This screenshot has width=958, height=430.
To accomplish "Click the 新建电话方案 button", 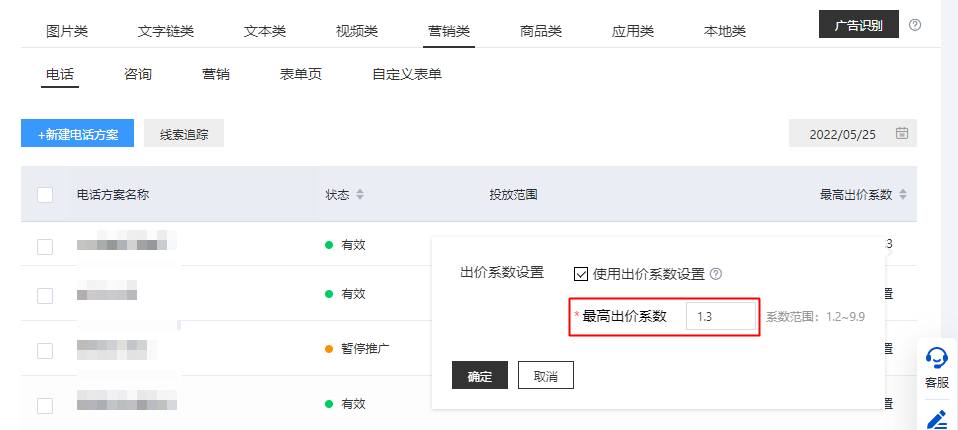I will coord(77,133).
